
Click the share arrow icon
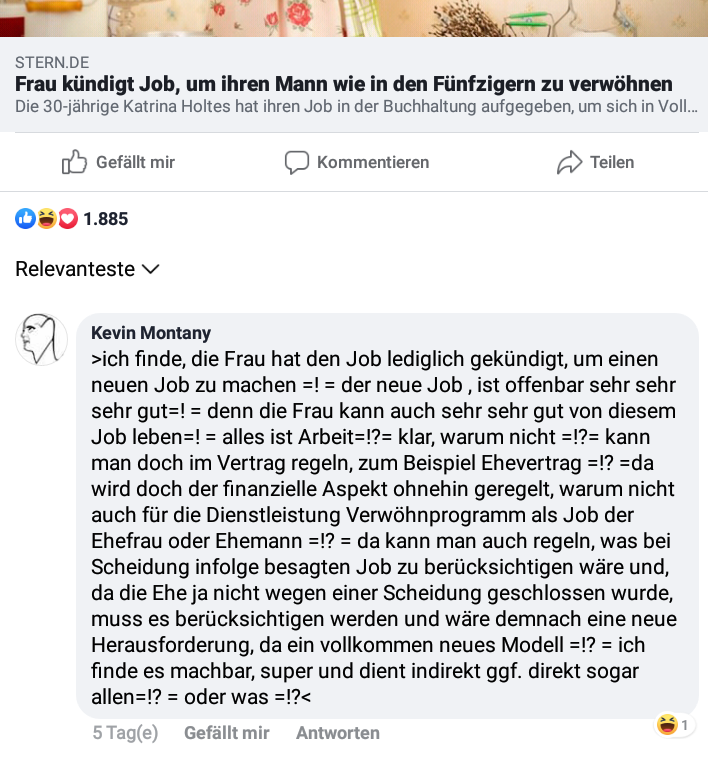(569, 162)
